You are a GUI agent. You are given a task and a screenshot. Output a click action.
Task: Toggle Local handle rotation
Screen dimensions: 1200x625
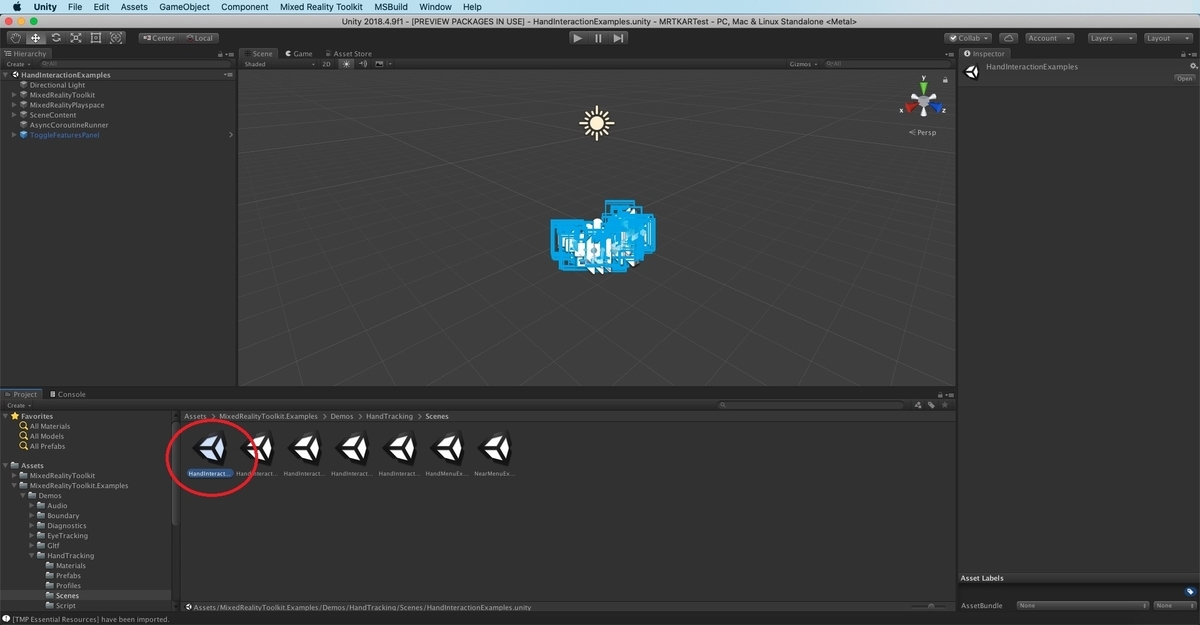[199, 38]
